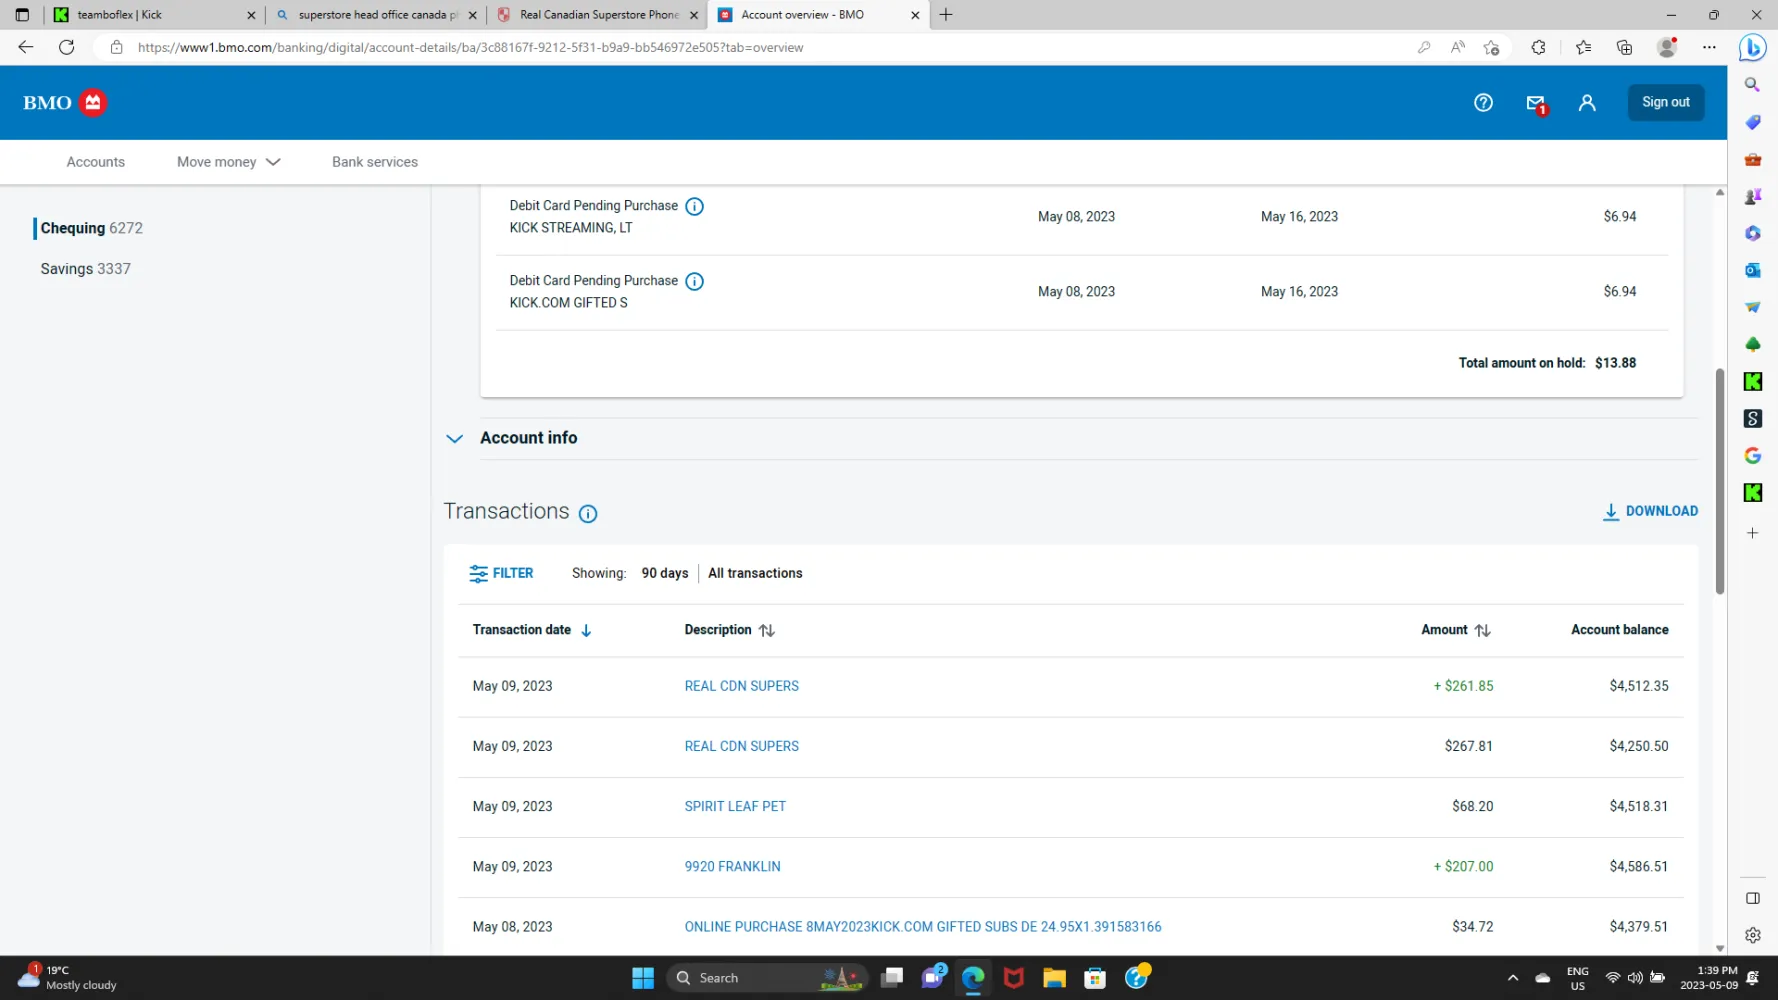
Task: Open File Explorer from taskbar
Action: tap(1054, 978)
